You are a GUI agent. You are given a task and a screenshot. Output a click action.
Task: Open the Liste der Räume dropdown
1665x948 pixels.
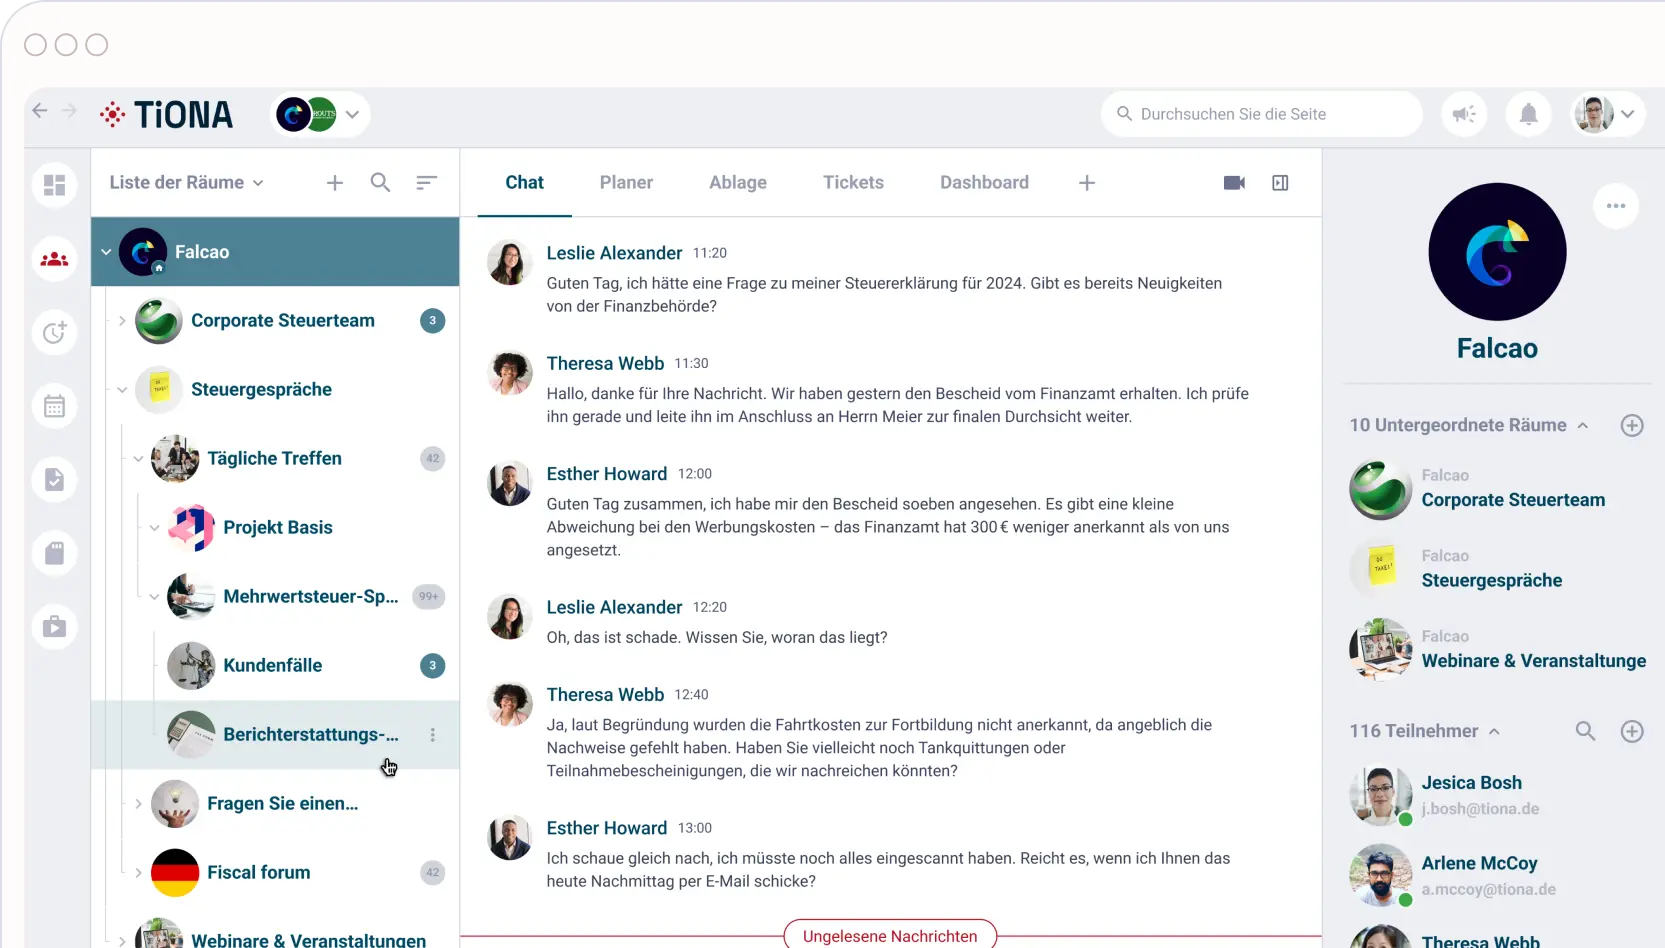(187, 183)
